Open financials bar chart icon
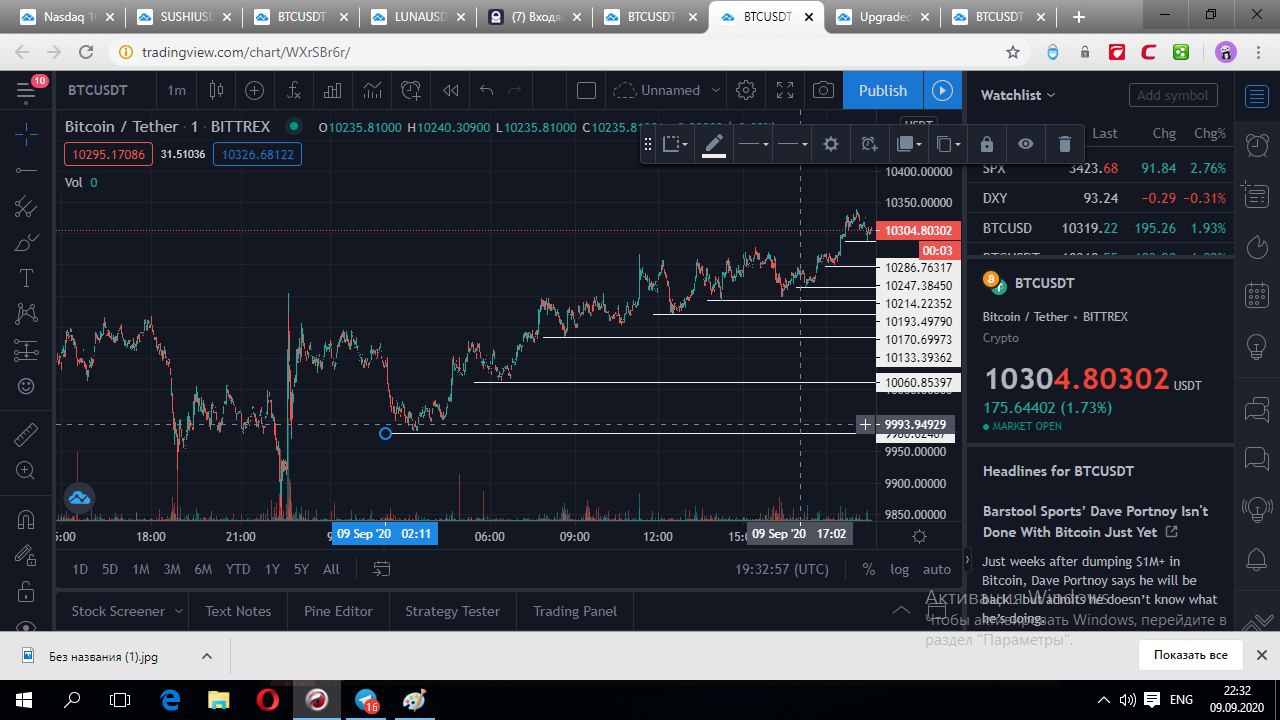The image size is (1280, 720). pos(333,91)
